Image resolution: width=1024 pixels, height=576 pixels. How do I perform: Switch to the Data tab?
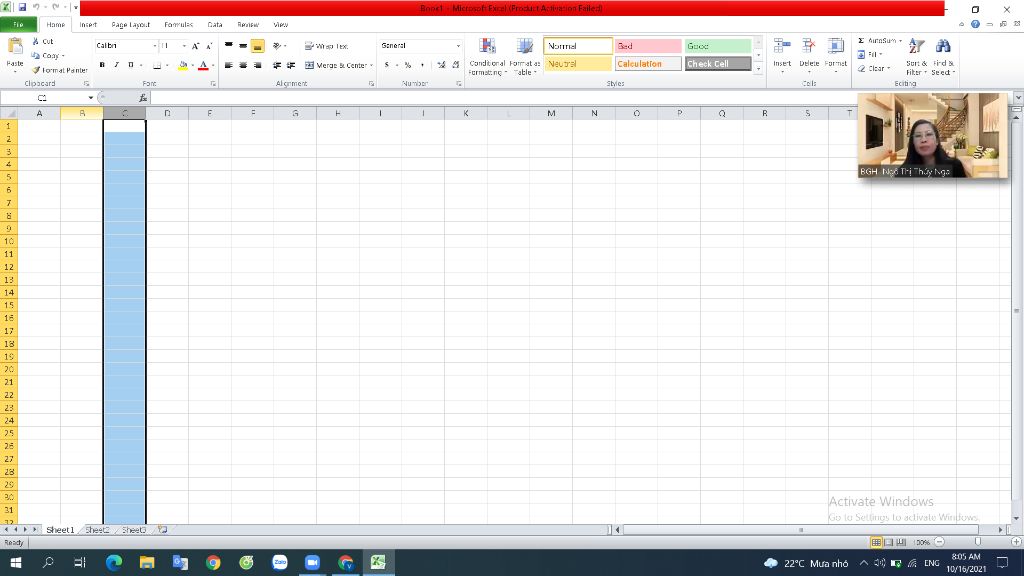215,25
